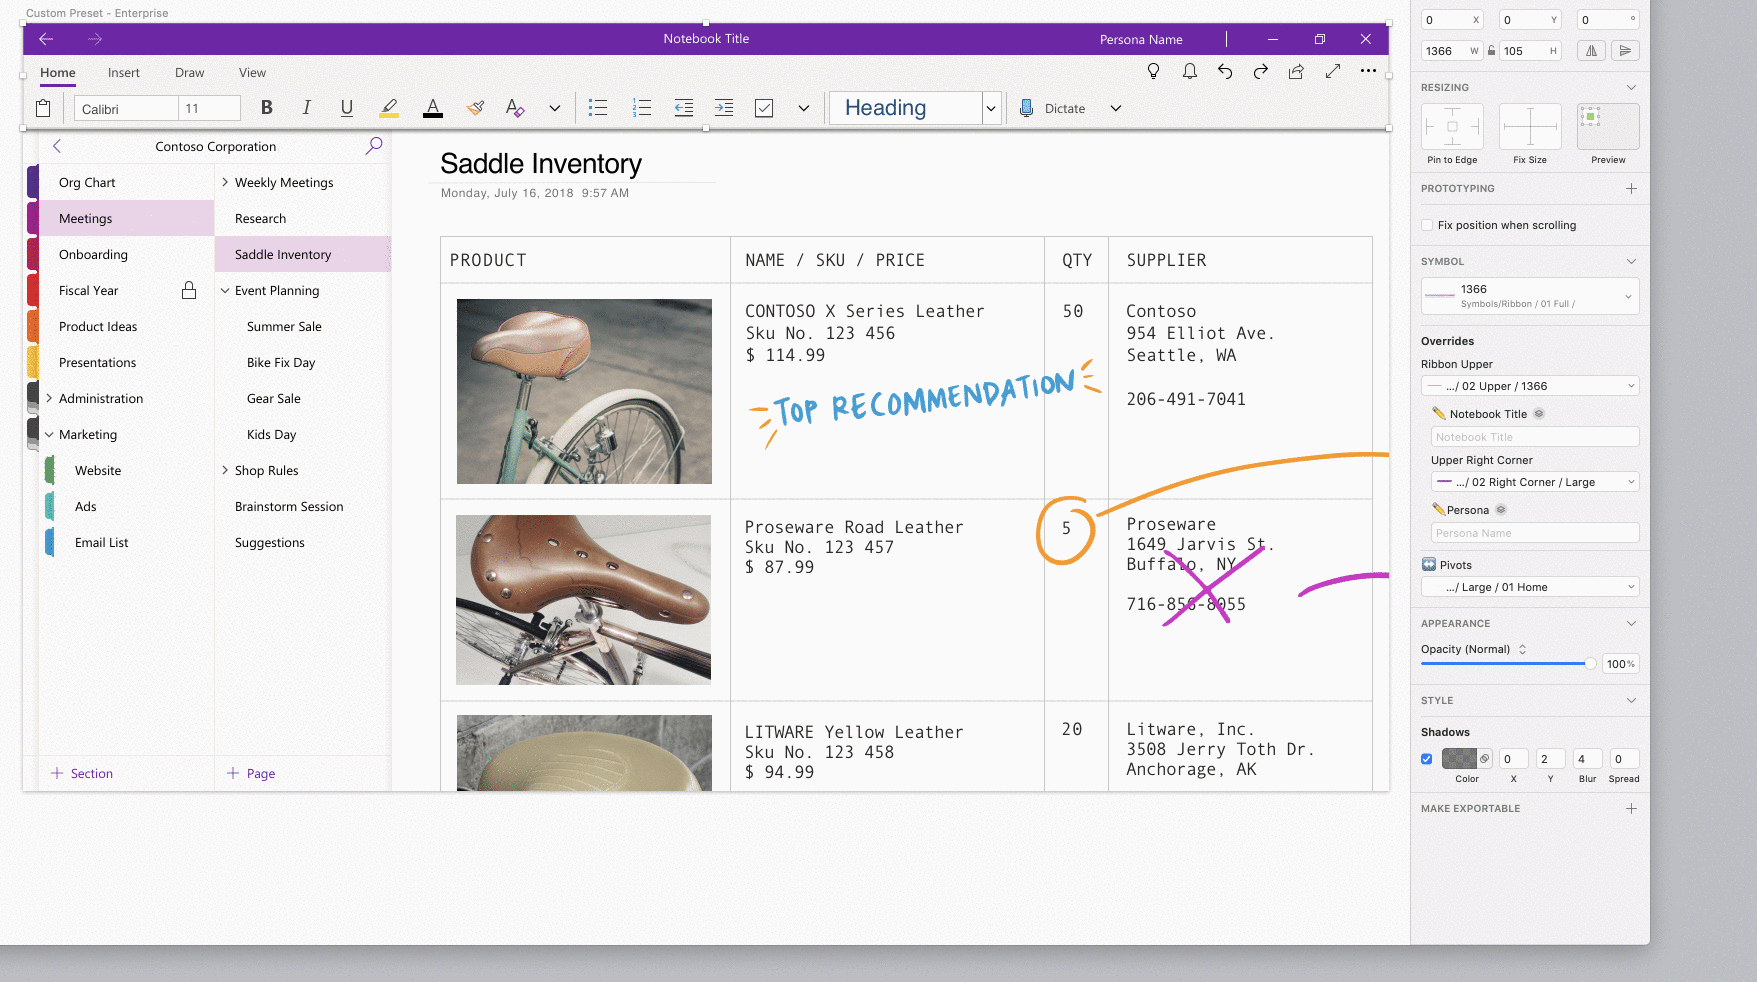Open the Saddle Inventory page
Image resolution: width=1757 pixels, height=982 pixels.
click(303, 254)
